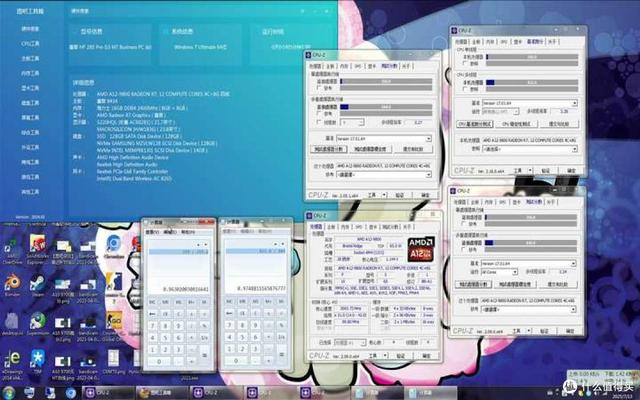This screenshot has height=400, width=640.
Task: Open the All Cores dropdown in bottom-right CPU-Z
Action: coord(499,272)
